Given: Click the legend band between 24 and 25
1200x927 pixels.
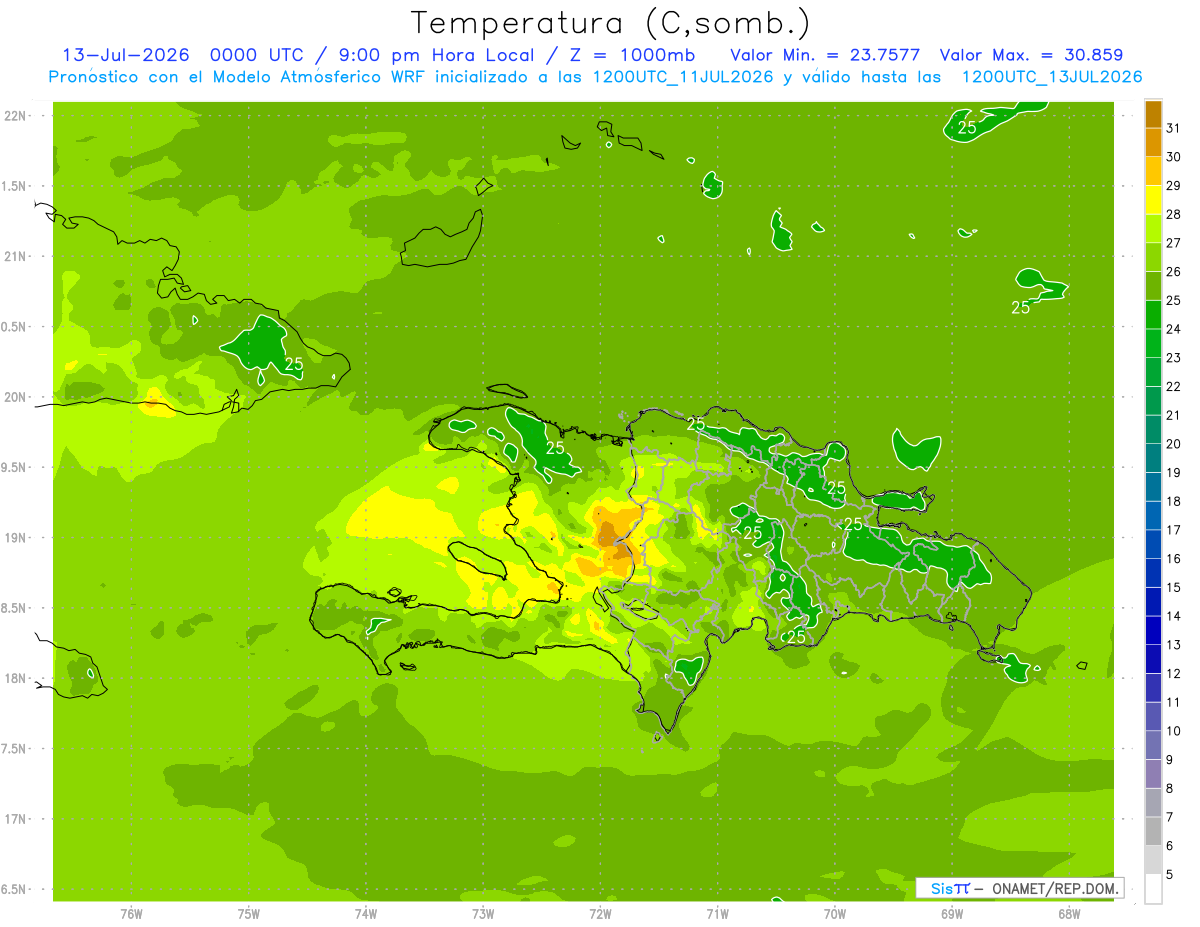Looking at the screenshot, I should pyautogui.click(x=1153, y=315).
